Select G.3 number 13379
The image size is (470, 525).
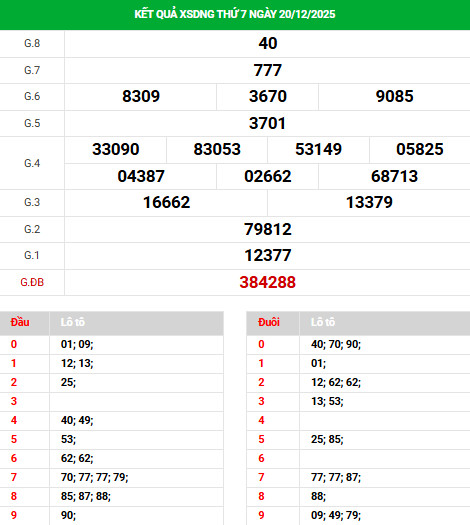point(369,203)
